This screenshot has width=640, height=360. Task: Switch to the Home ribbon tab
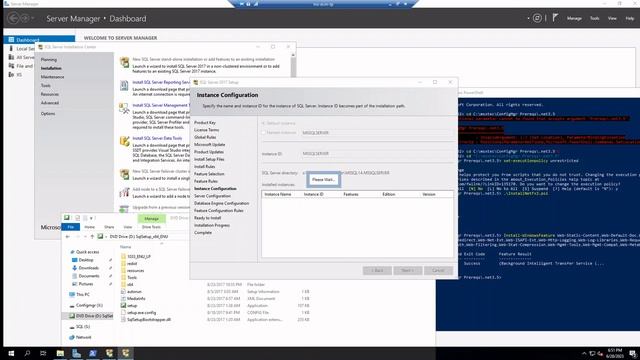point(89,227)
